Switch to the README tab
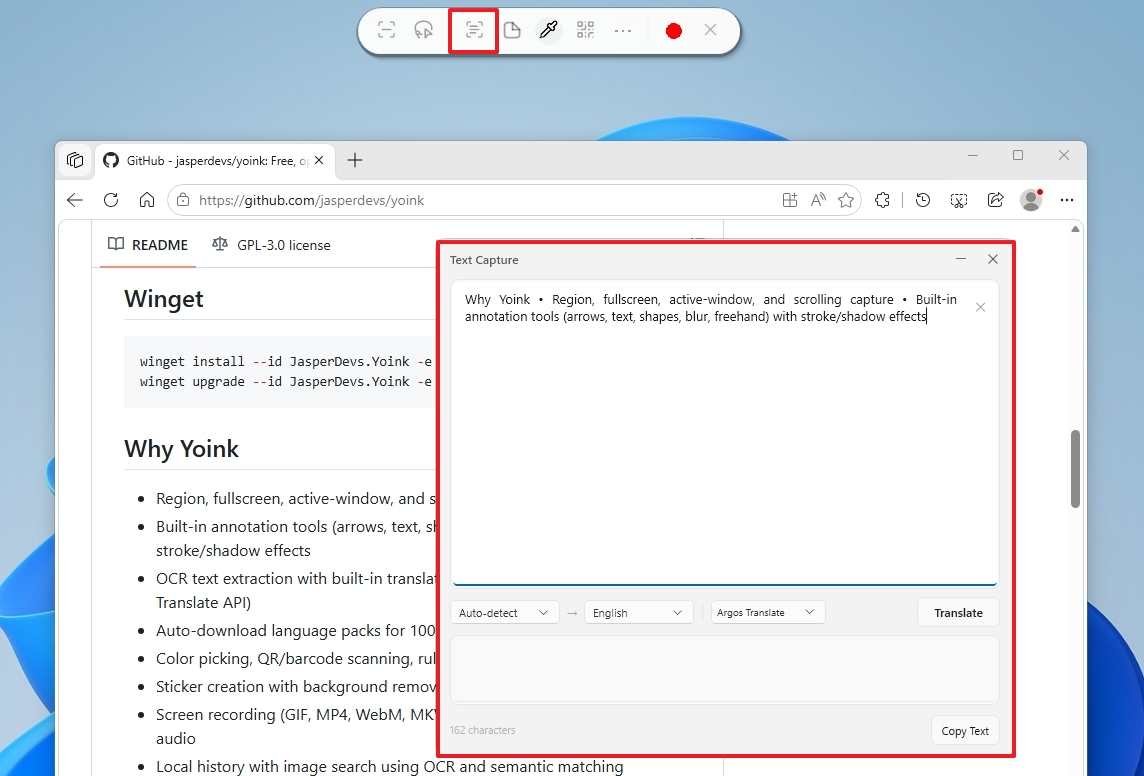The height and width of the screenshot is (776, 1144). 148,245
